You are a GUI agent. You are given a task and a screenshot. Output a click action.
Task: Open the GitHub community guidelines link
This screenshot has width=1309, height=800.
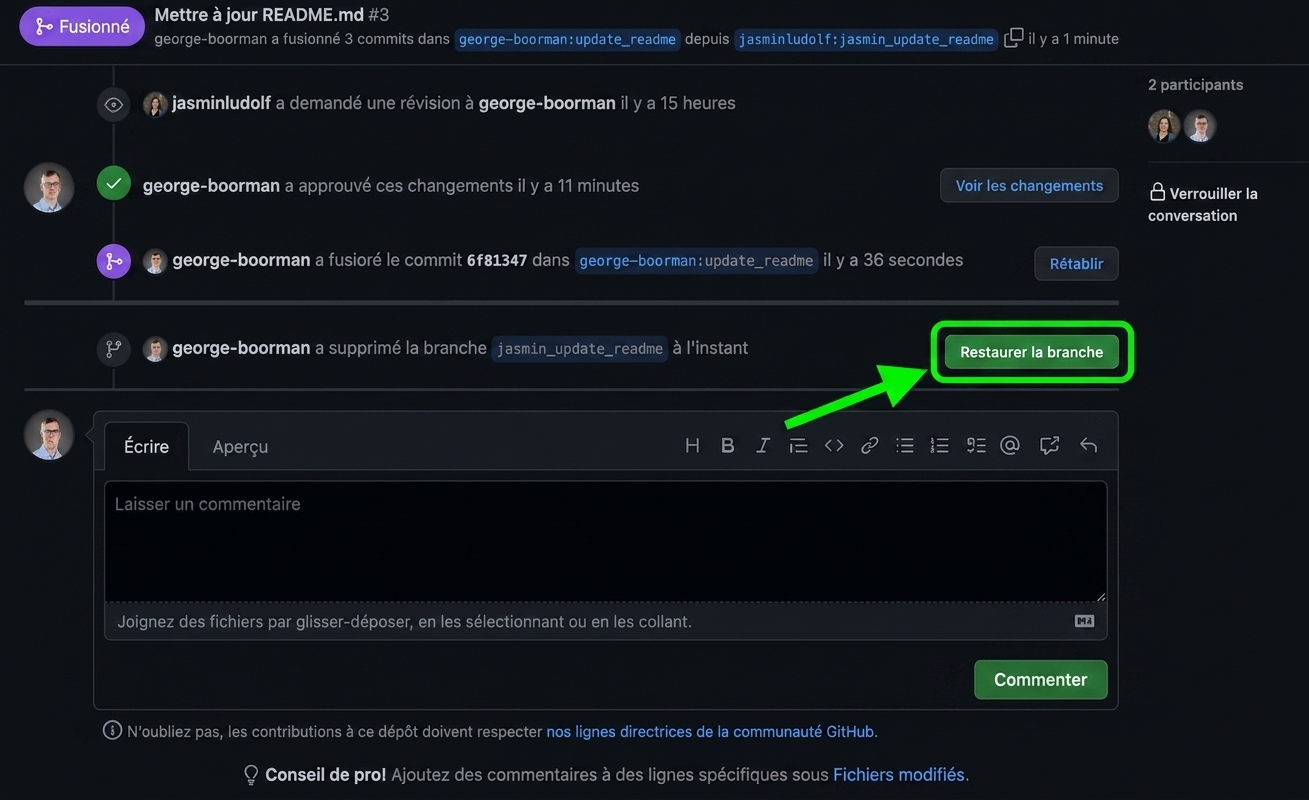click(x=710, y=731)
